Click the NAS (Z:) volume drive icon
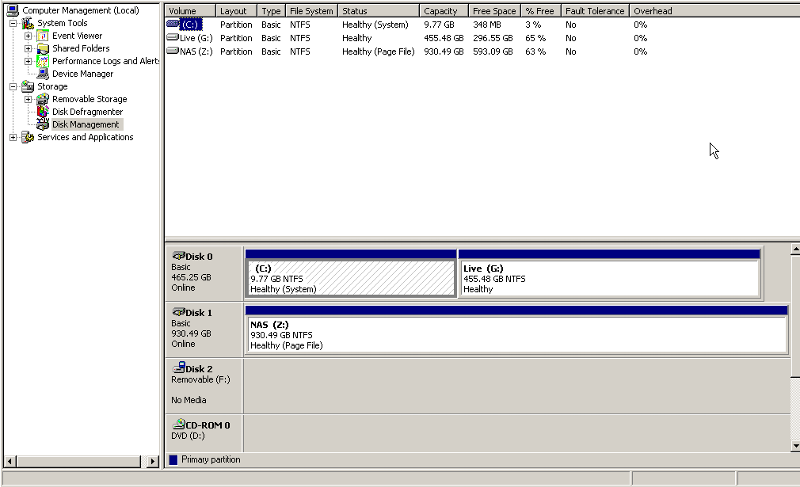The image size is (800, 487). (x=172, y=50)
